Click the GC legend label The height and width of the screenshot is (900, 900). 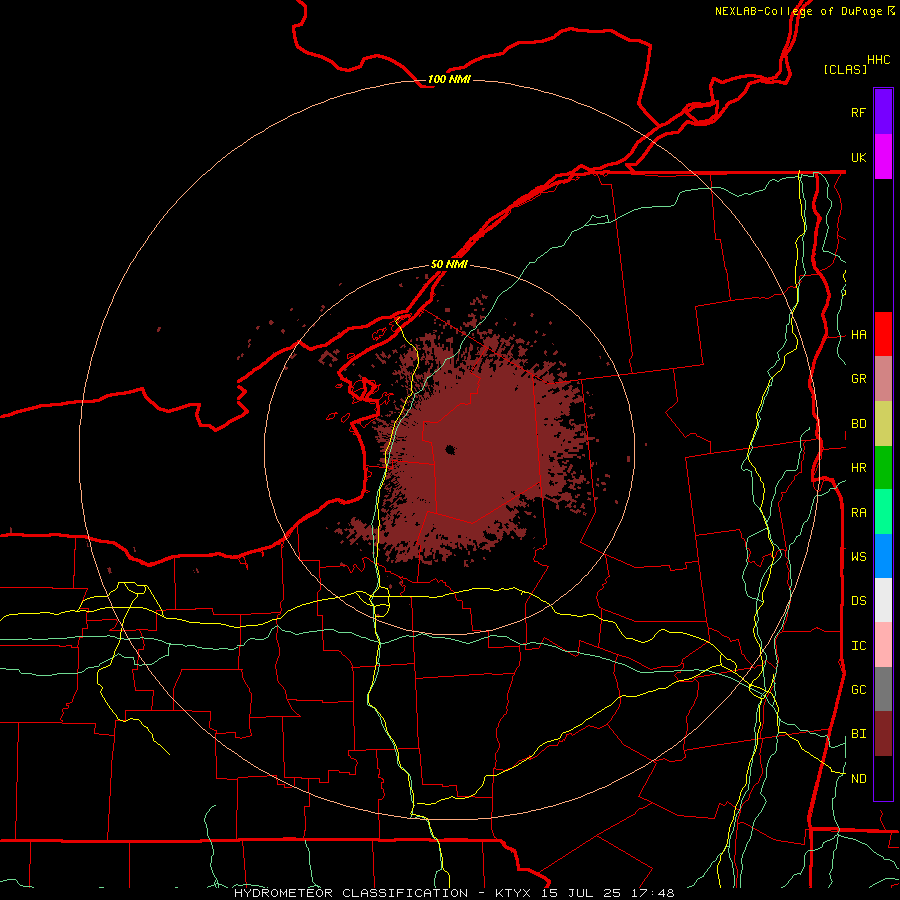(x=858, y=690)
